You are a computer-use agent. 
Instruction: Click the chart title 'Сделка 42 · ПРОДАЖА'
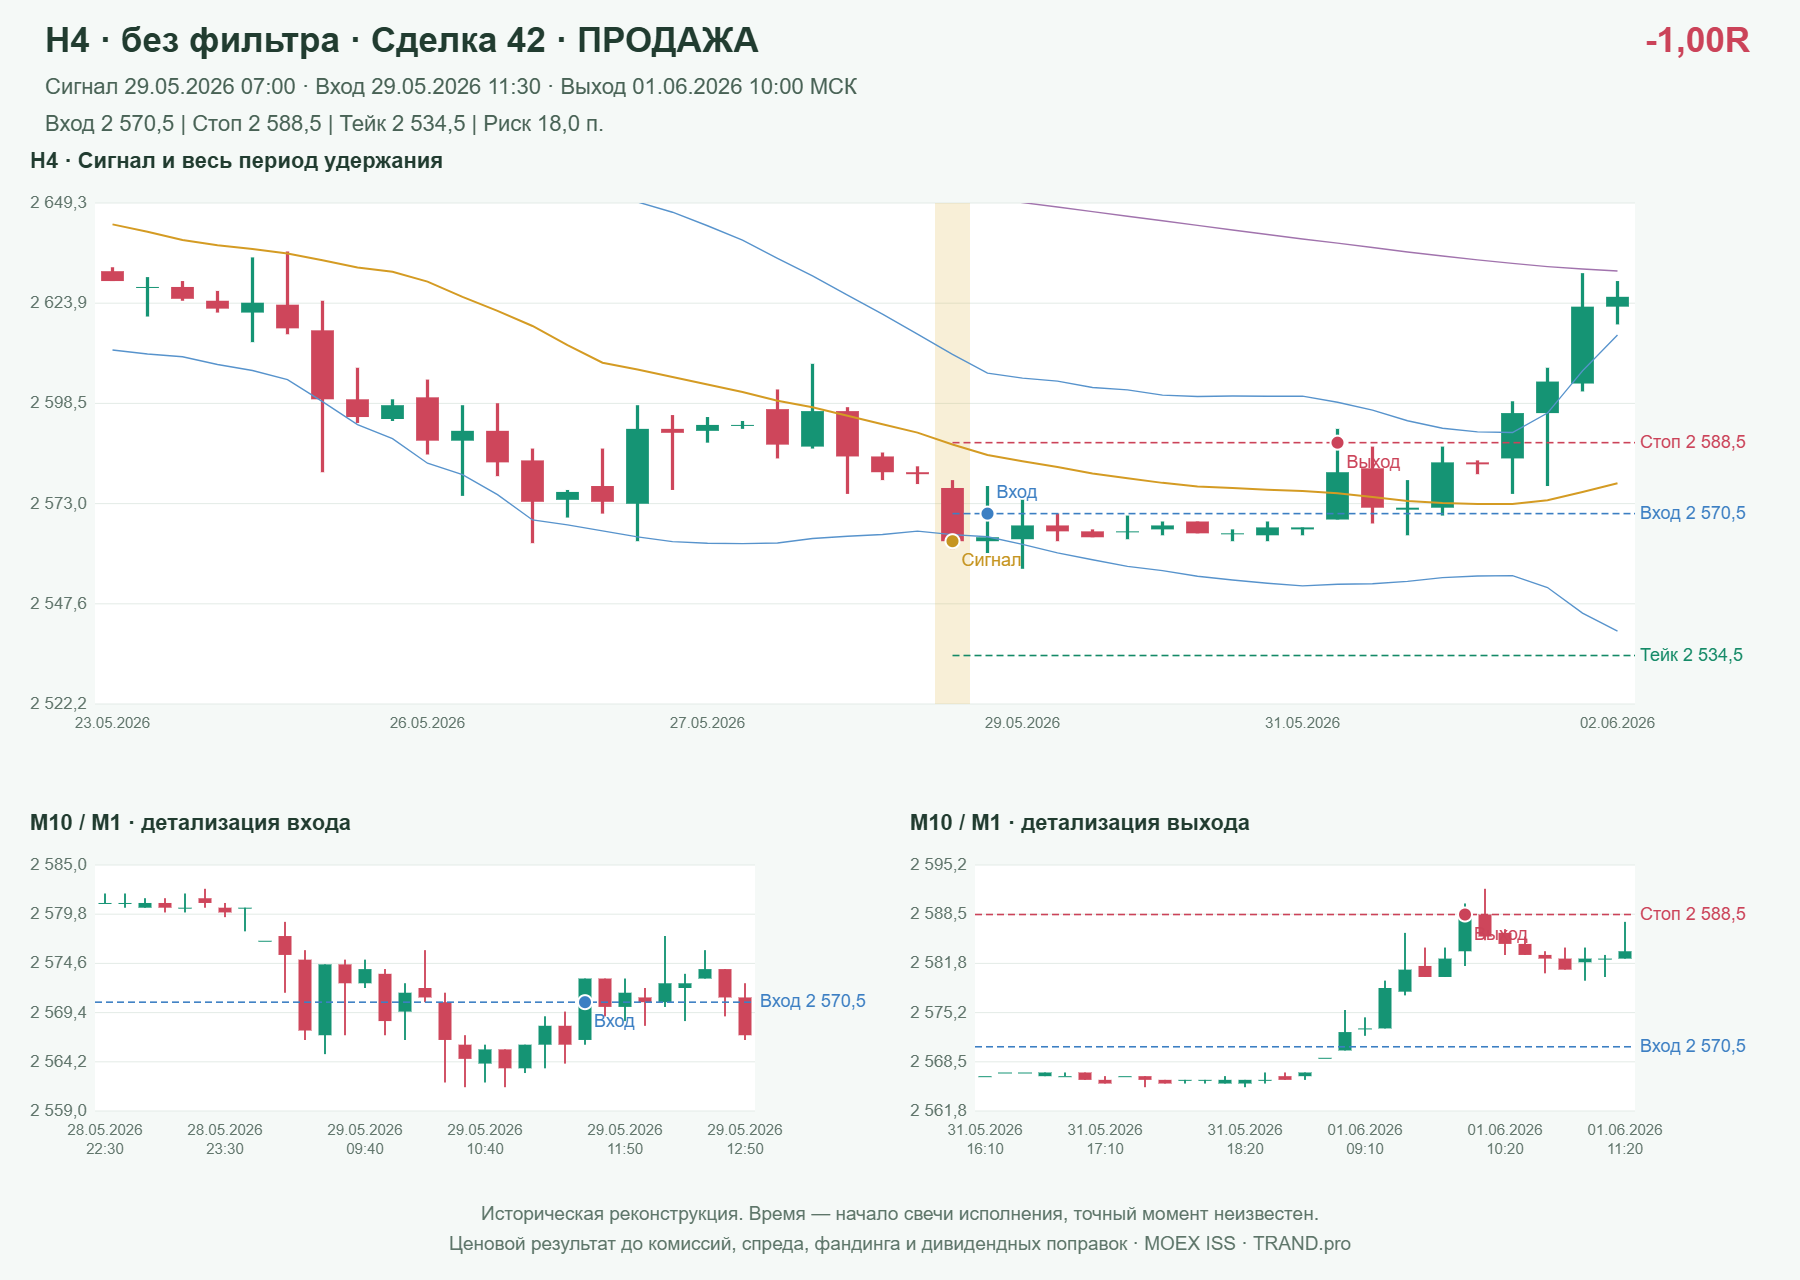click(x=564, y=40)
